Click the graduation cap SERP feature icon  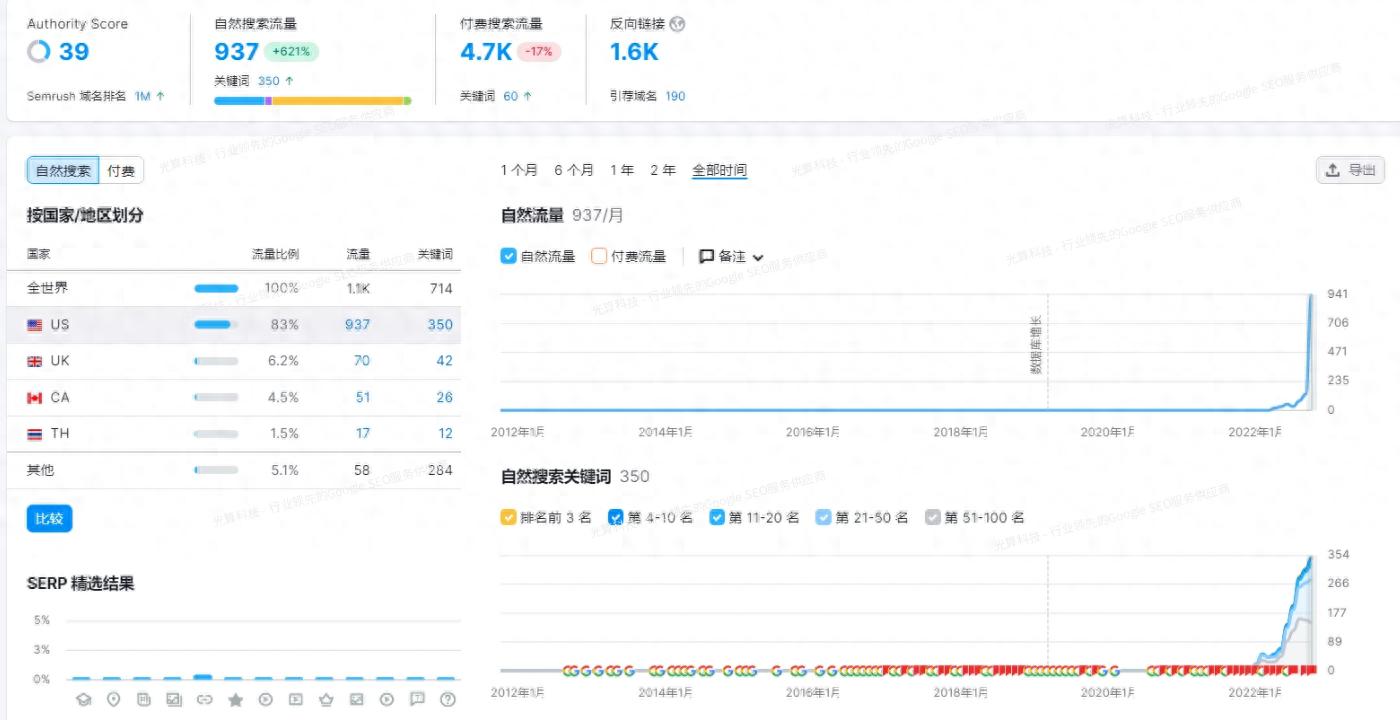pos(84,700)
